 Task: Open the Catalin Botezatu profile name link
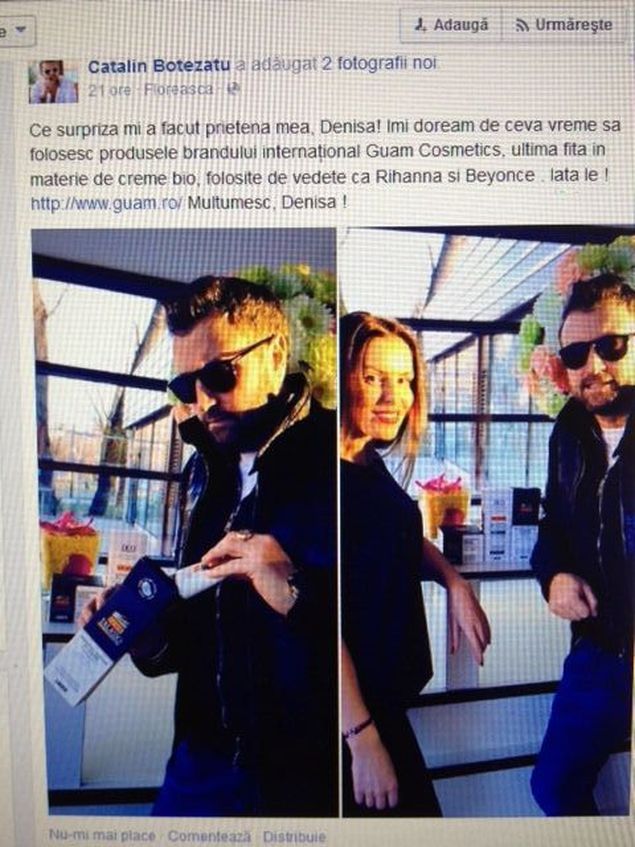click(159, 66)
